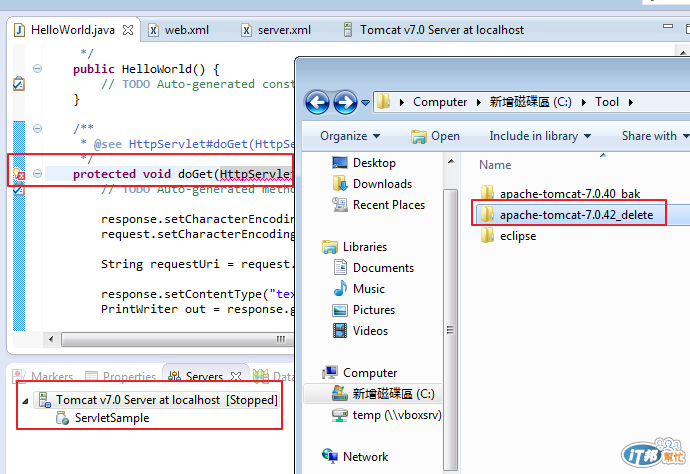Open the Pictures library
The image size is (690, 474).
pyautogui.click(x=363, y=310)
